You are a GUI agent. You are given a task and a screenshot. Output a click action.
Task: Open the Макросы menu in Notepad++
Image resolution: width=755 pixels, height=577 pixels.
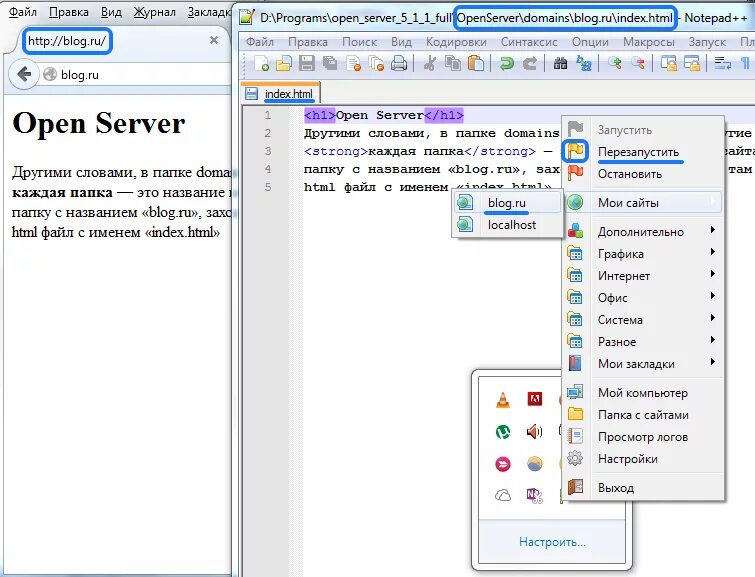(x=649, y=42)
